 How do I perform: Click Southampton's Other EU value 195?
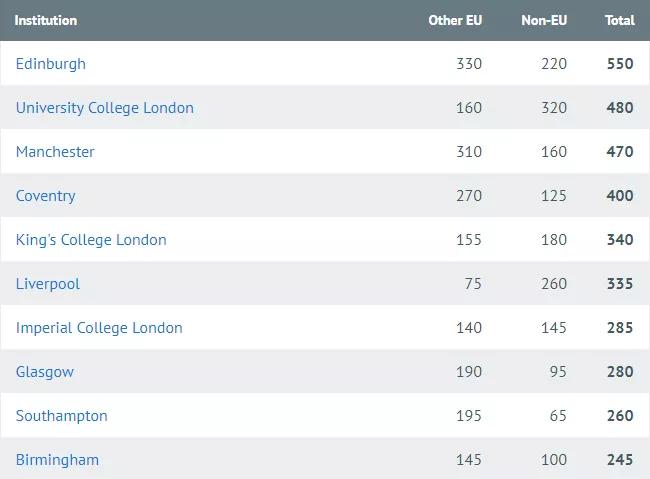click(468, 416)
